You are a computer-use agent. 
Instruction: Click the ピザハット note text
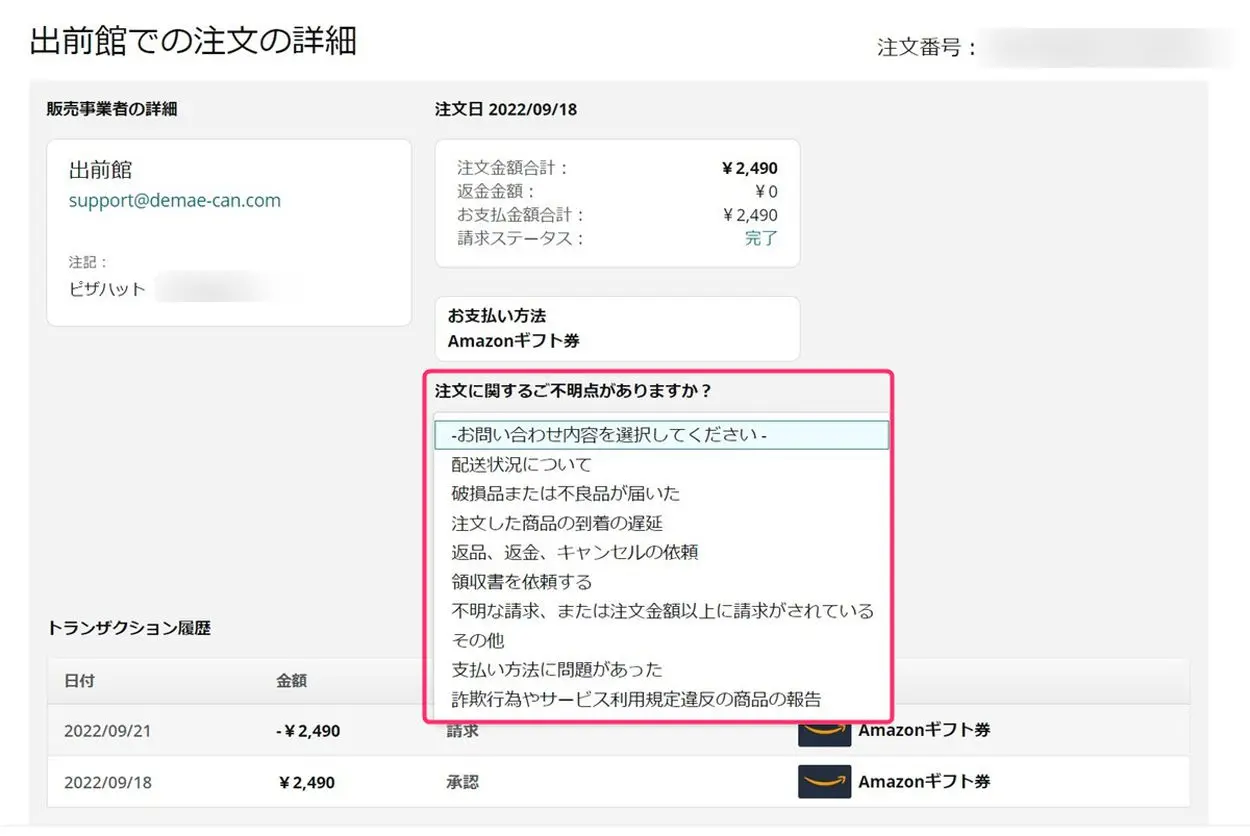[x=107, y=289]
